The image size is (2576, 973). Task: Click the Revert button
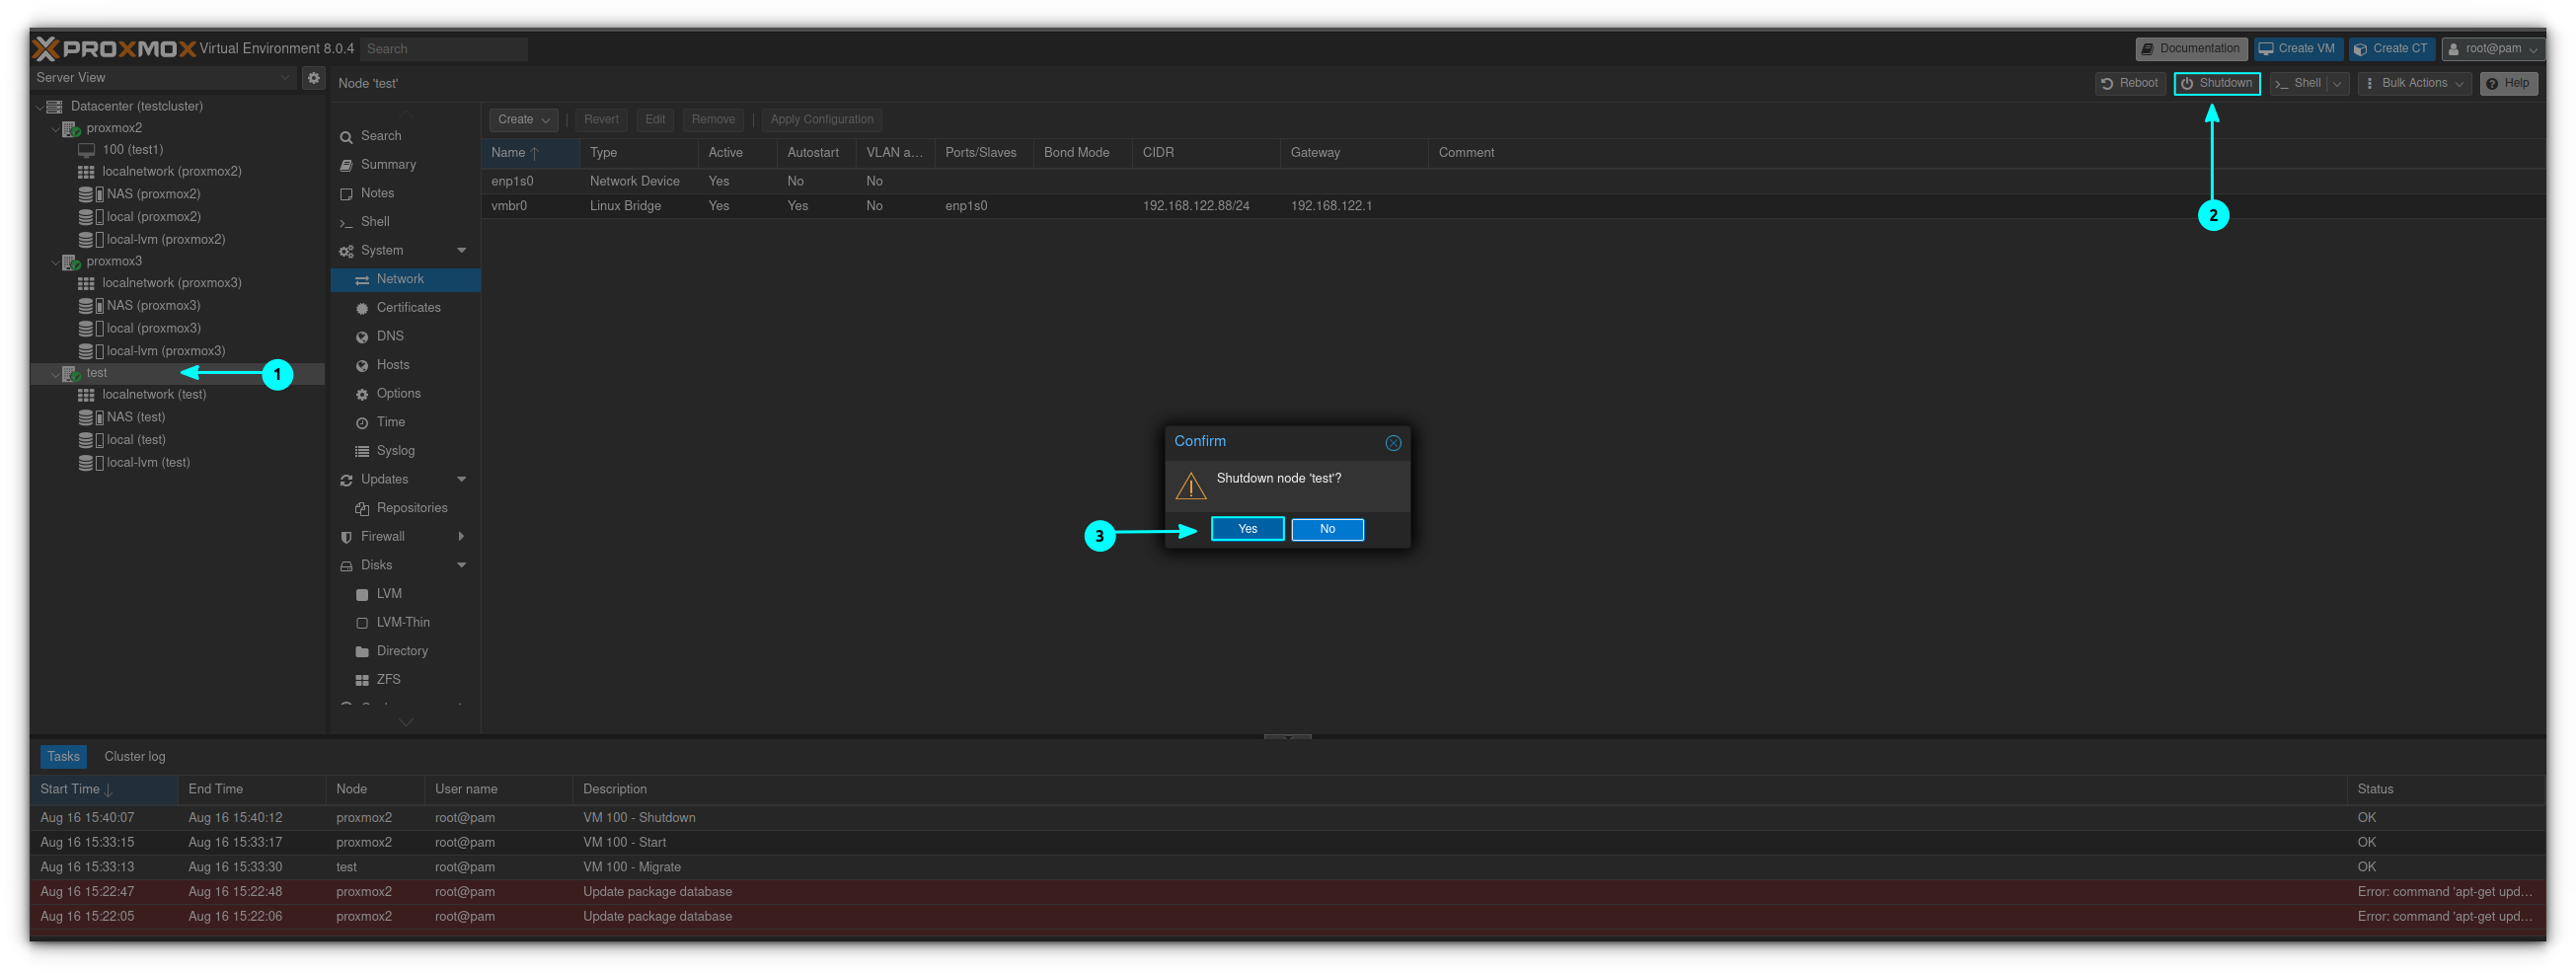(x=601, y=120)
